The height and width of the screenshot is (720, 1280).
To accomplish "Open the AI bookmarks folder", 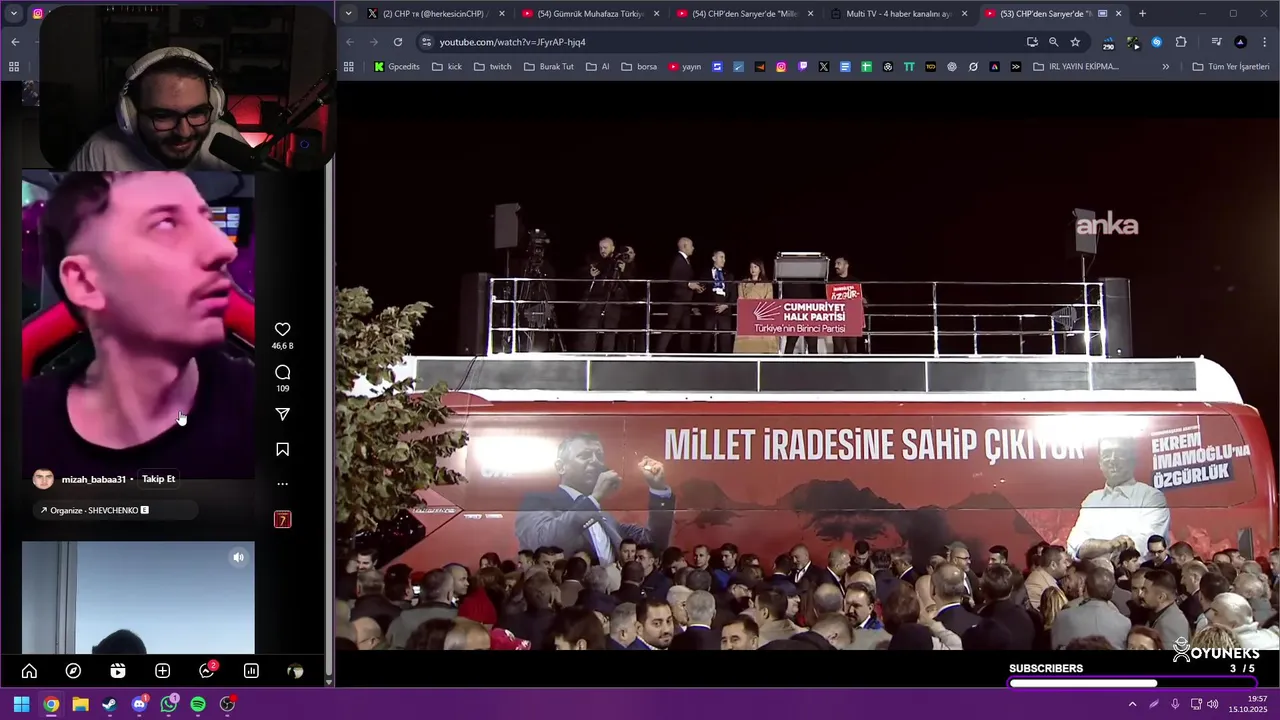I will 598,67.
